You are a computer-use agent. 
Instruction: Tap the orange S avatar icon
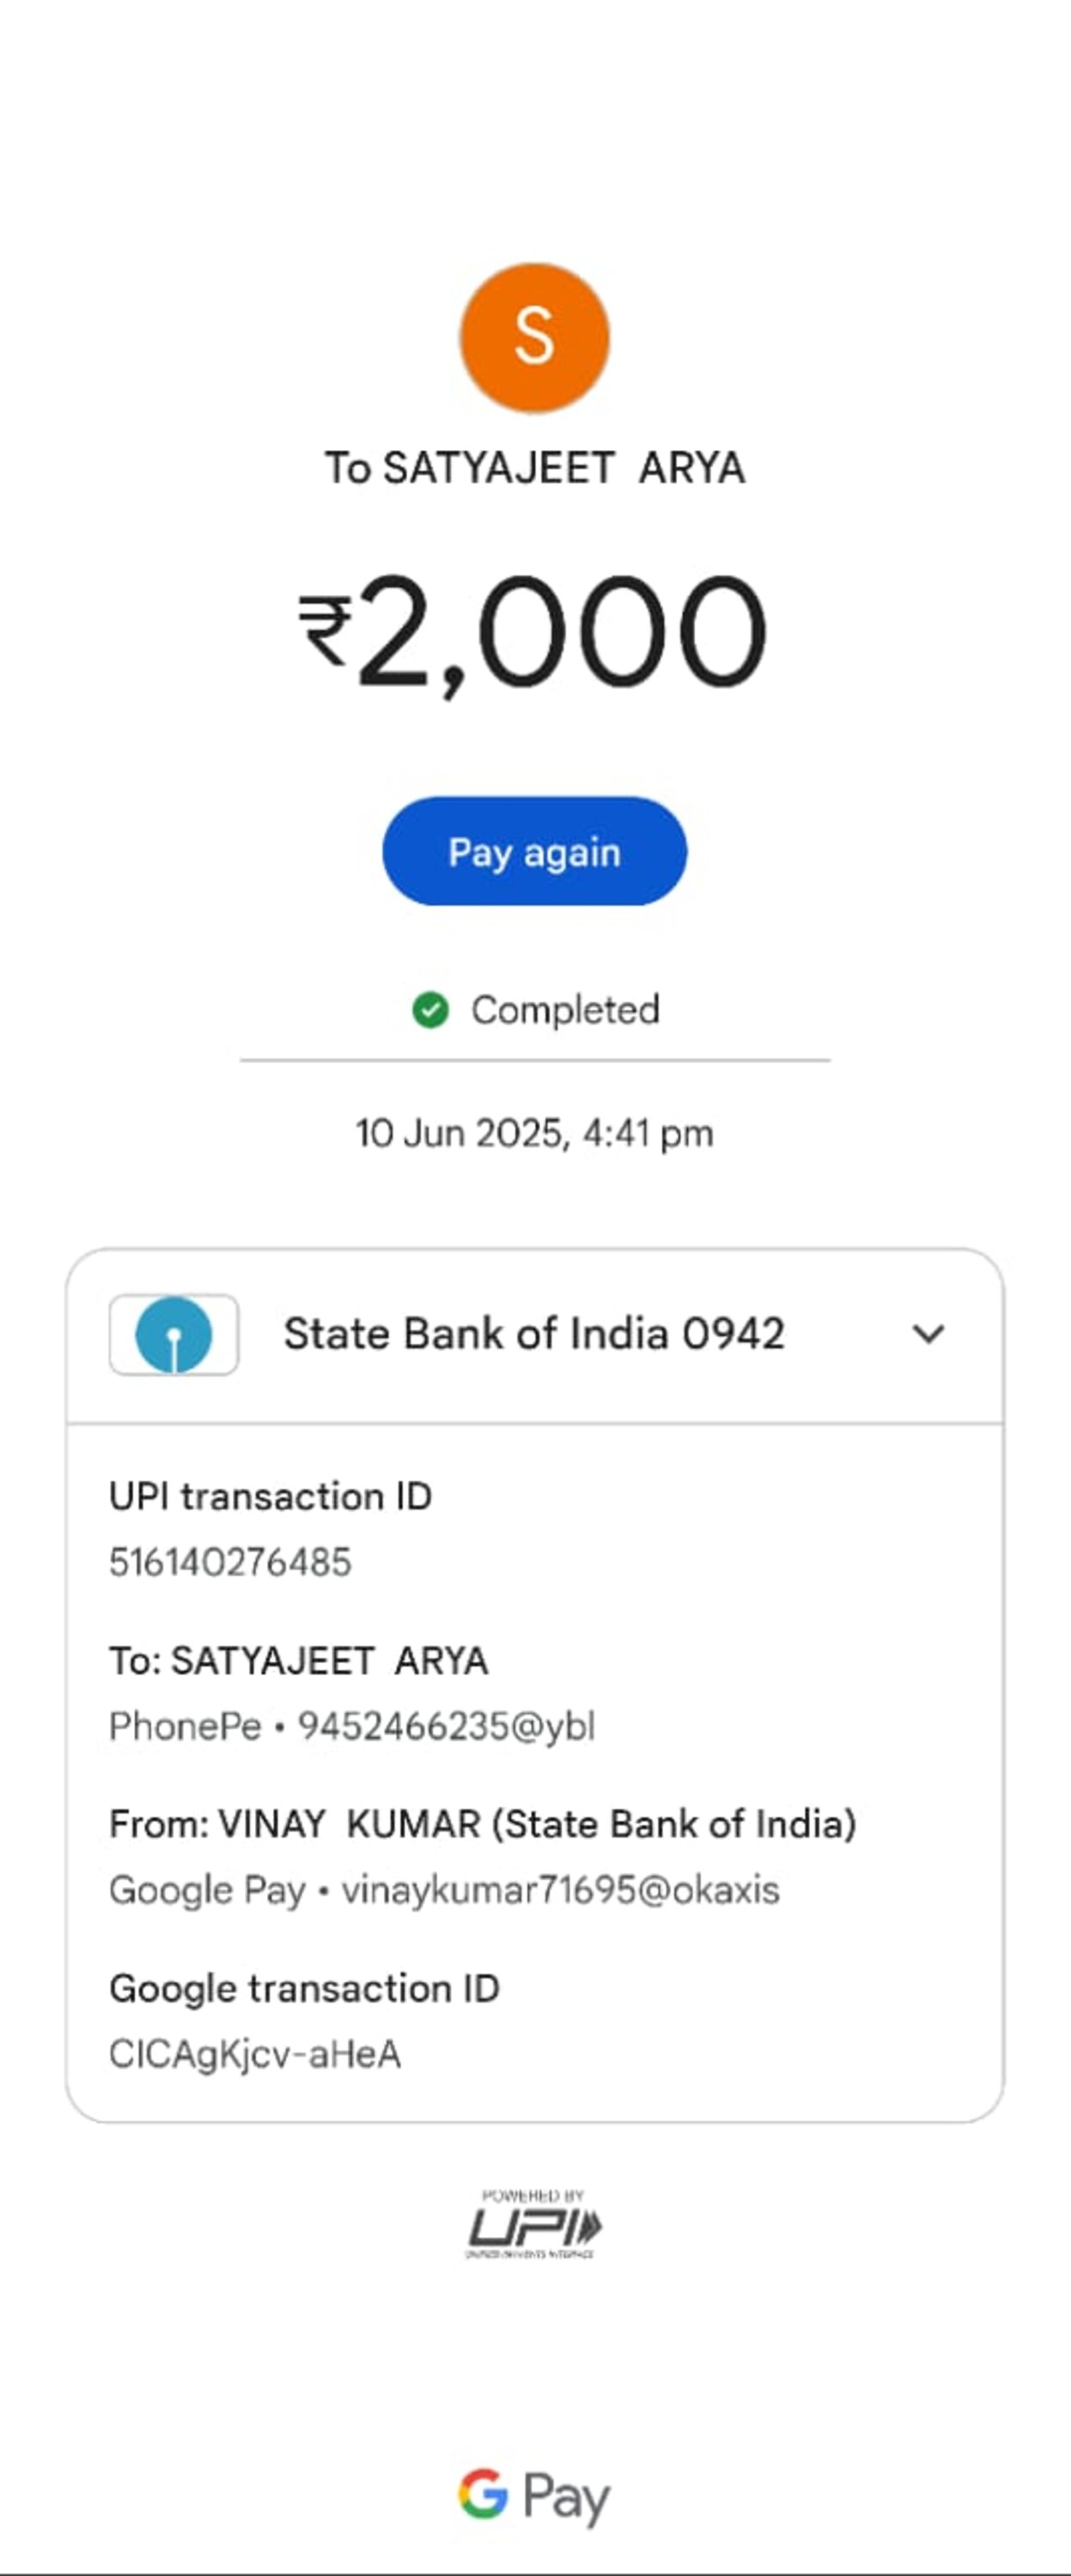pos(534,337)
